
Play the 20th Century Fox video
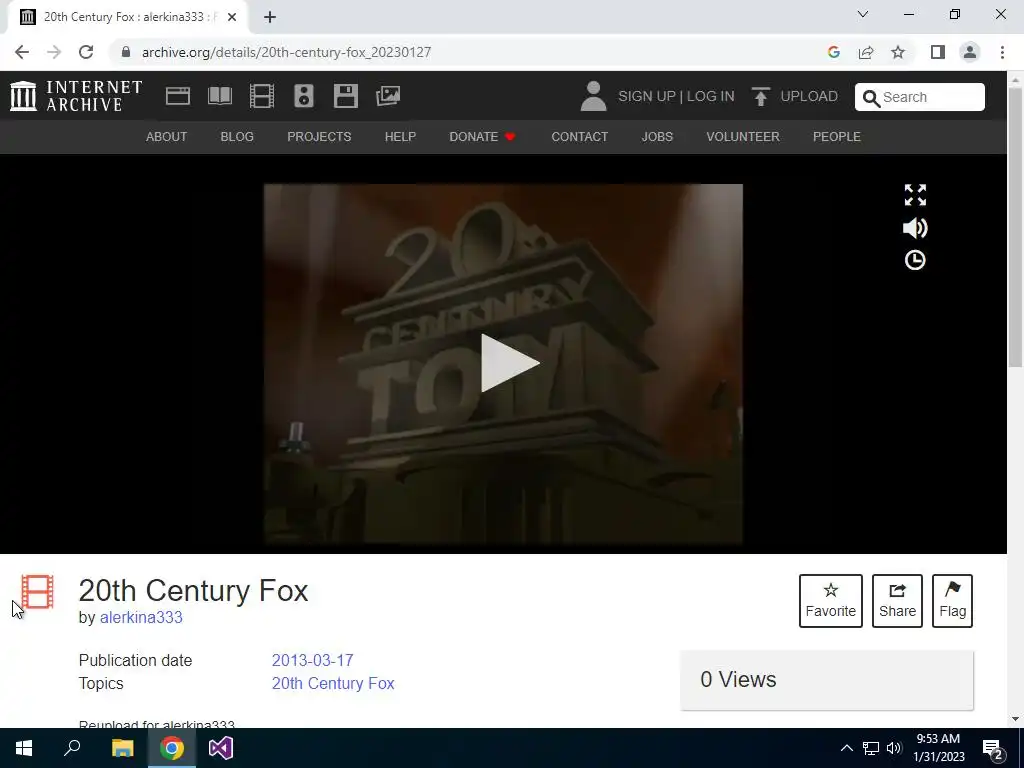509,363
